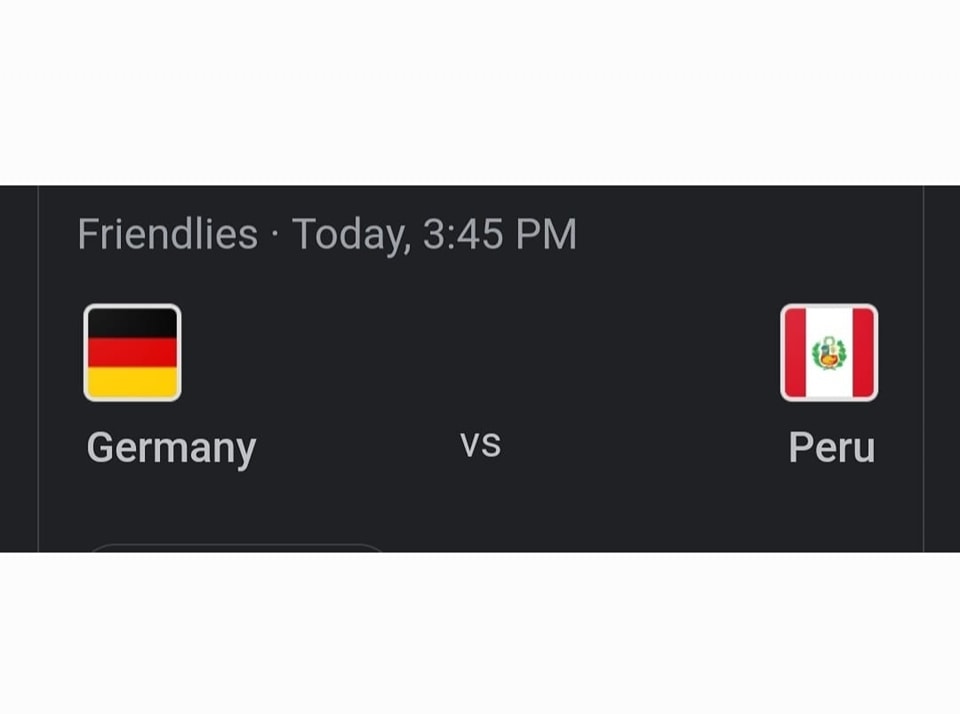Click the blank white area above the match card

click(x=480, y=92)
